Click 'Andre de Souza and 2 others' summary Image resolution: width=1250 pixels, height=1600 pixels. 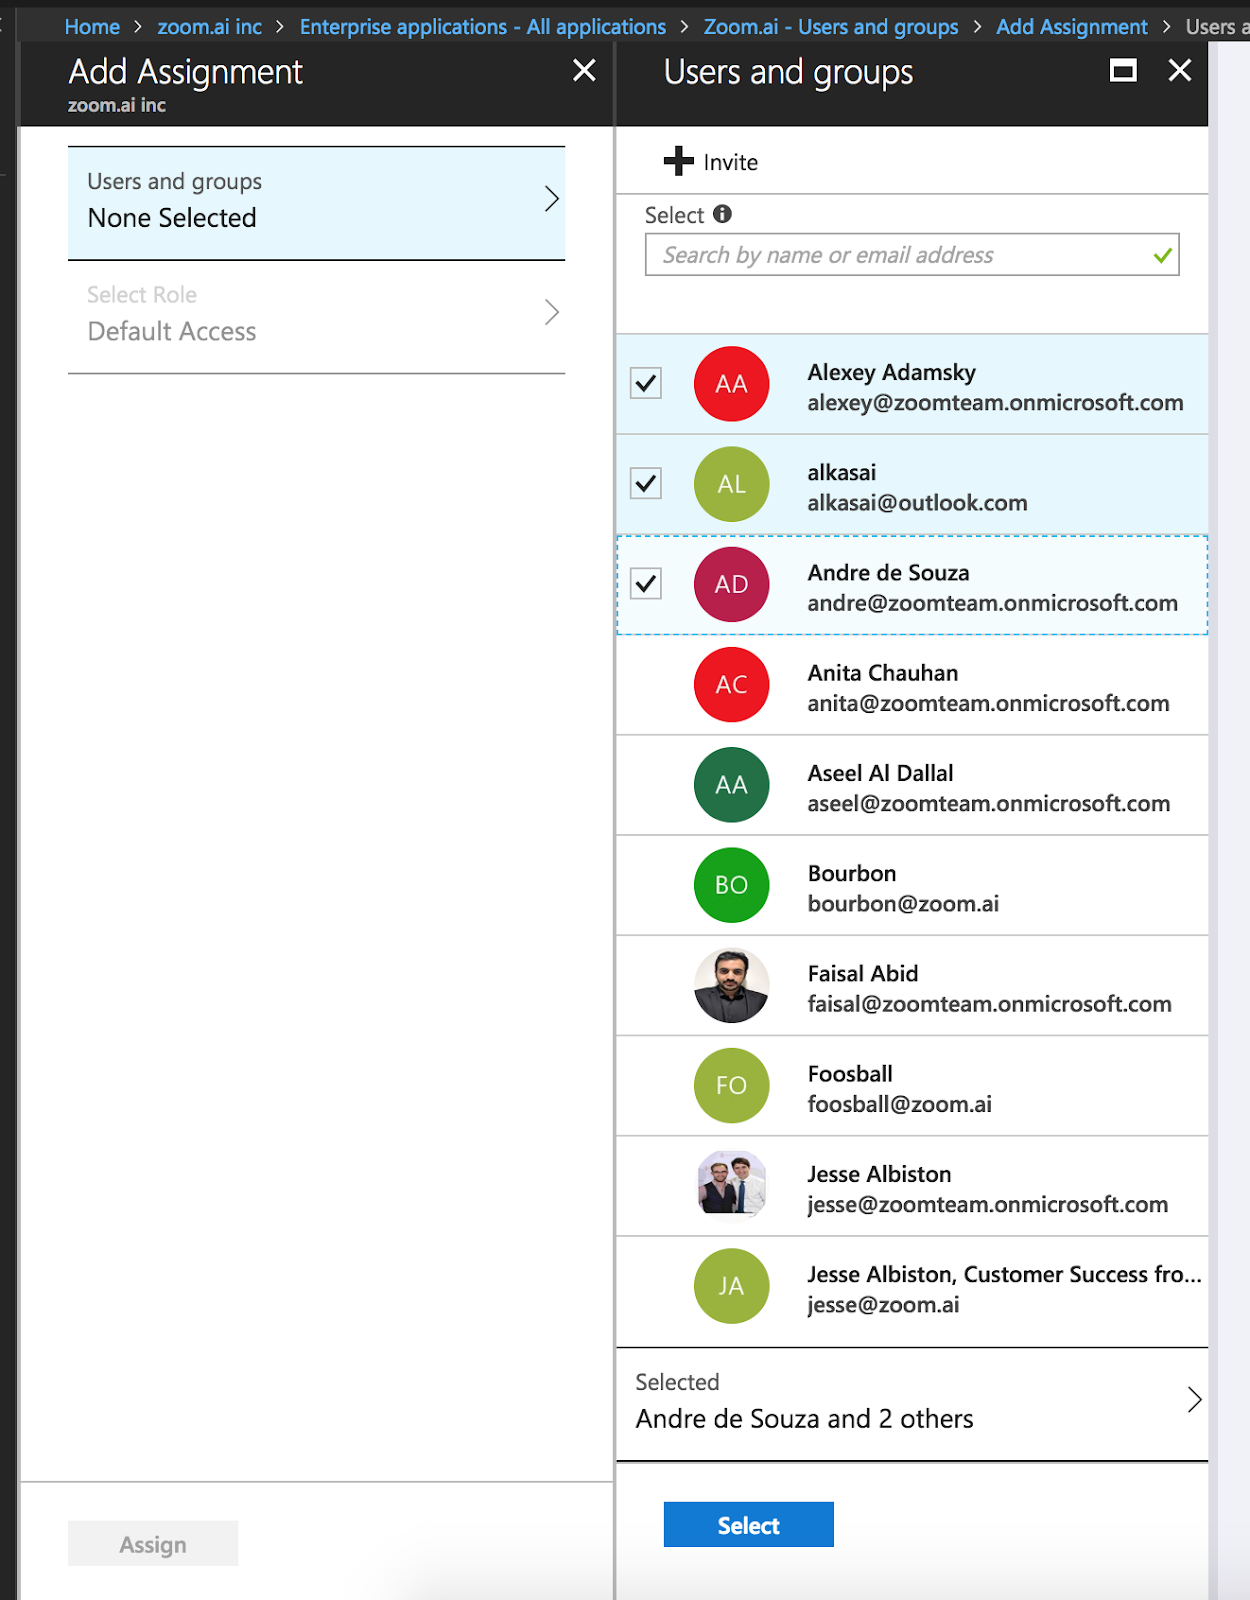pos(805,1419)
